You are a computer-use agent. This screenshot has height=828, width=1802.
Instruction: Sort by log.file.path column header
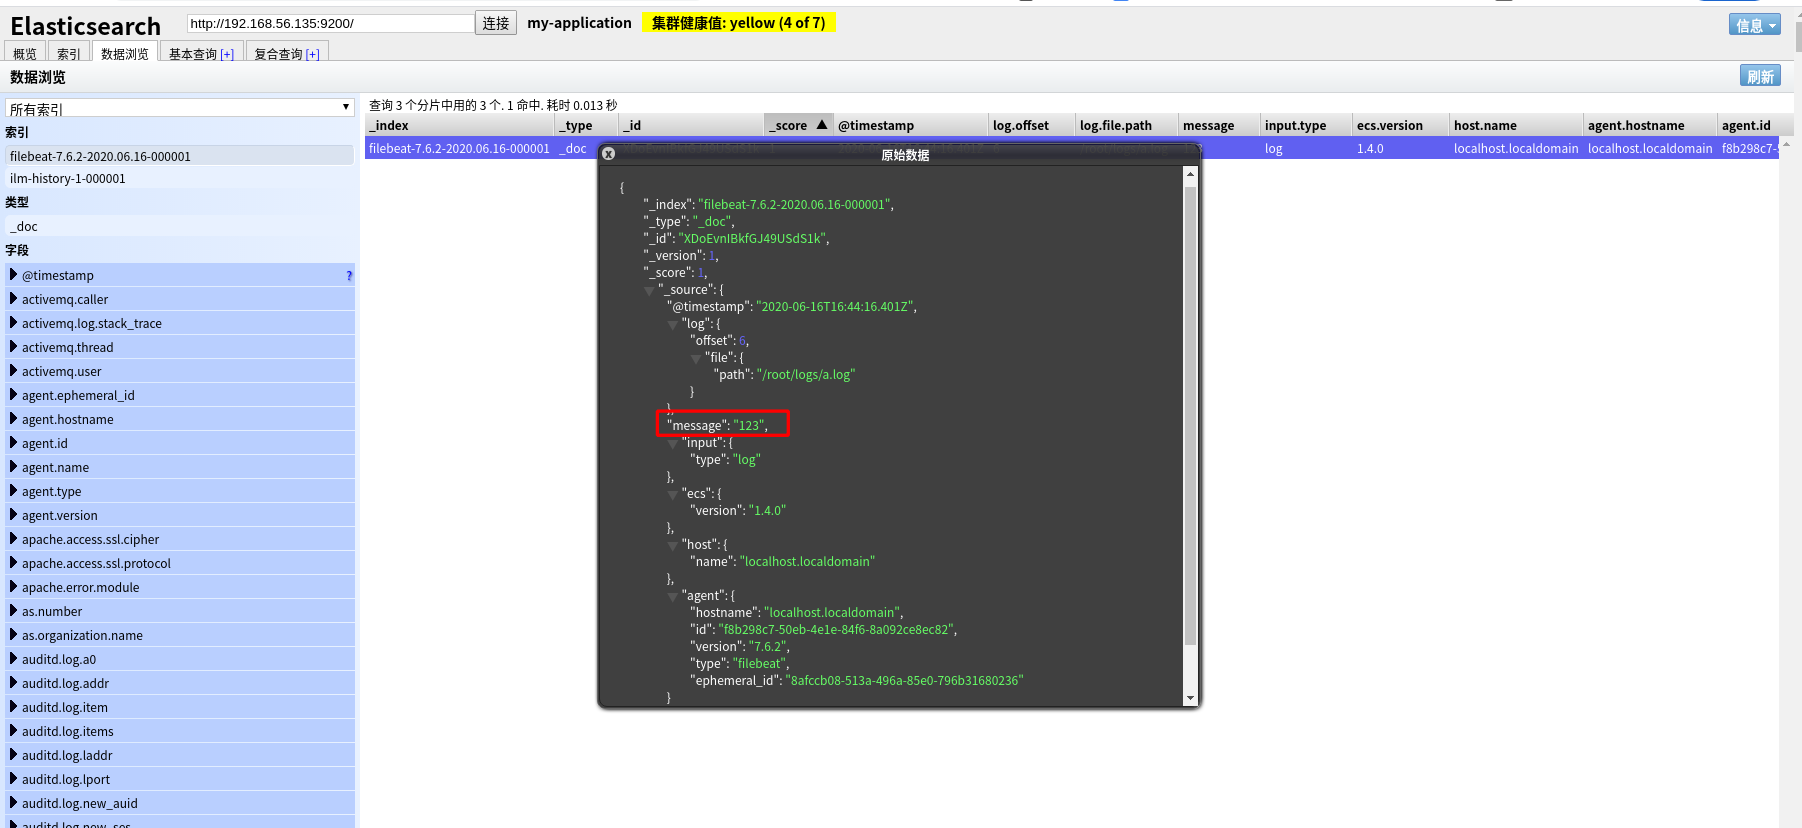pos(1127,125)
